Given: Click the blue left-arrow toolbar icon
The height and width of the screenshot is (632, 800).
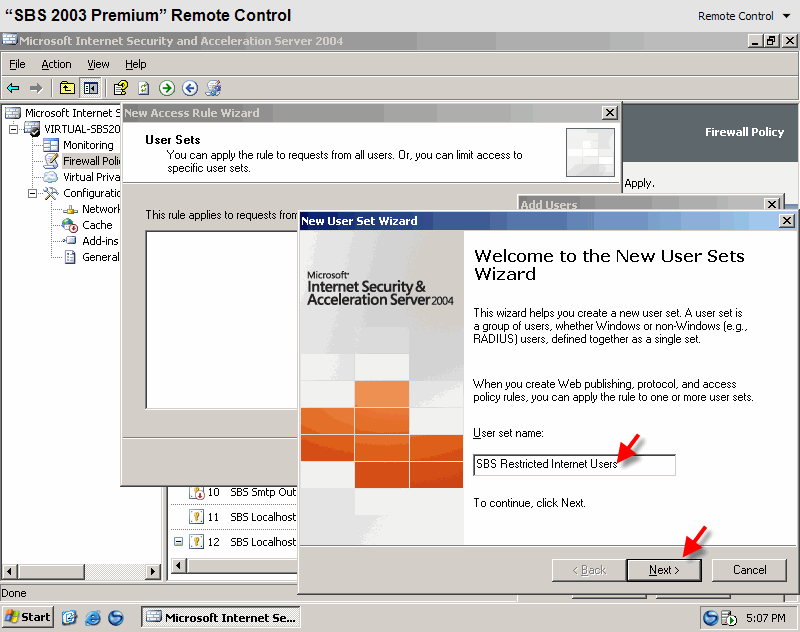Looking at the screenshot, I should click(x=190, y=88).
